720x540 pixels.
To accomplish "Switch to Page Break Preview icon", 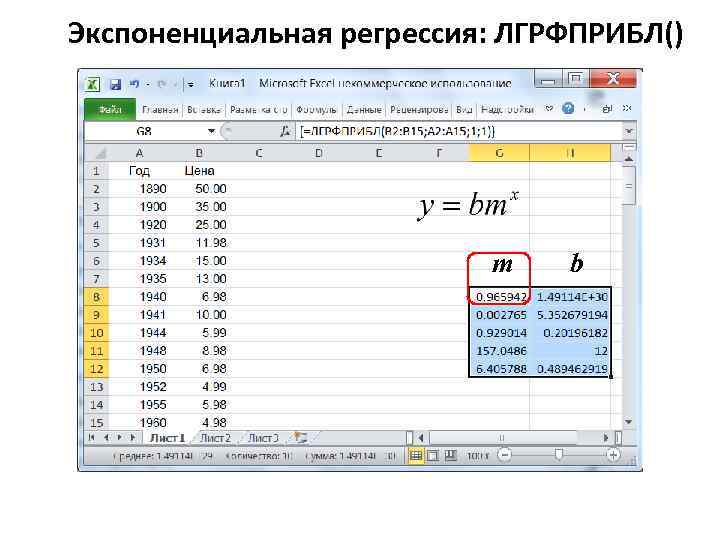I will click(x=450, y=456).
